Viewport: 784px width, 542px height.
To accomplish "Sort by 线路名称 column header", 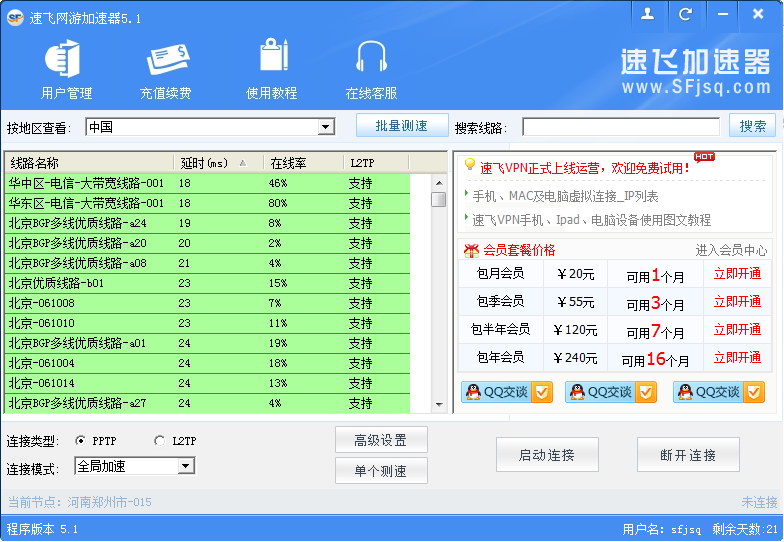I will pos(89,163).
